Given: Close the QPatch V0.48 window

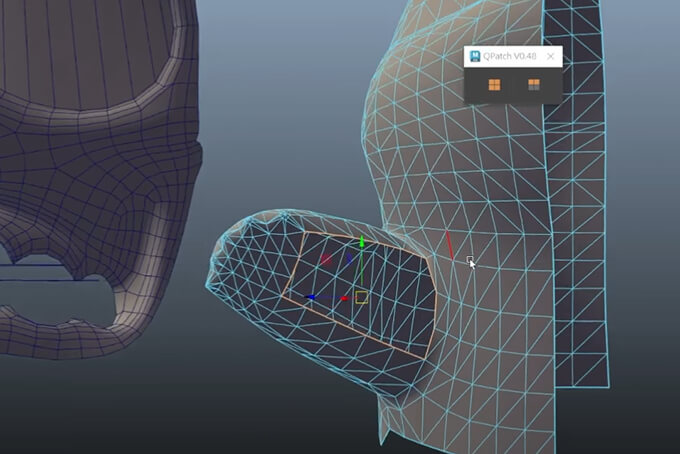Looking at the screenshot, I should point(551,56).
